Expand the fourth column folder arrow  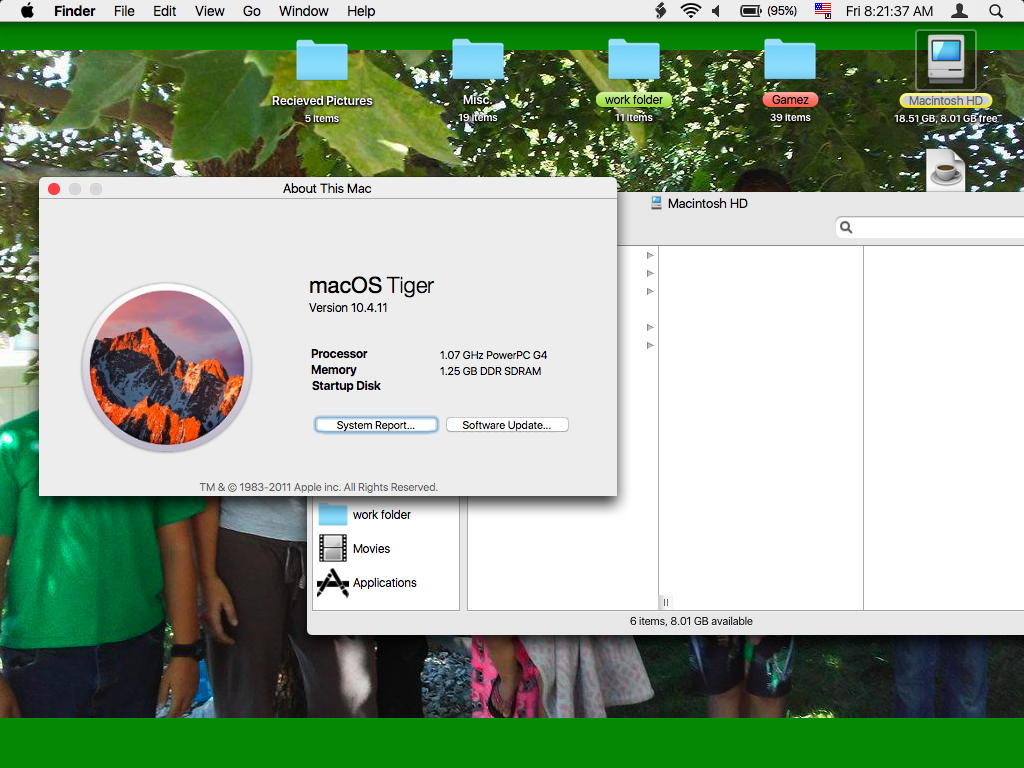point(650,327)
